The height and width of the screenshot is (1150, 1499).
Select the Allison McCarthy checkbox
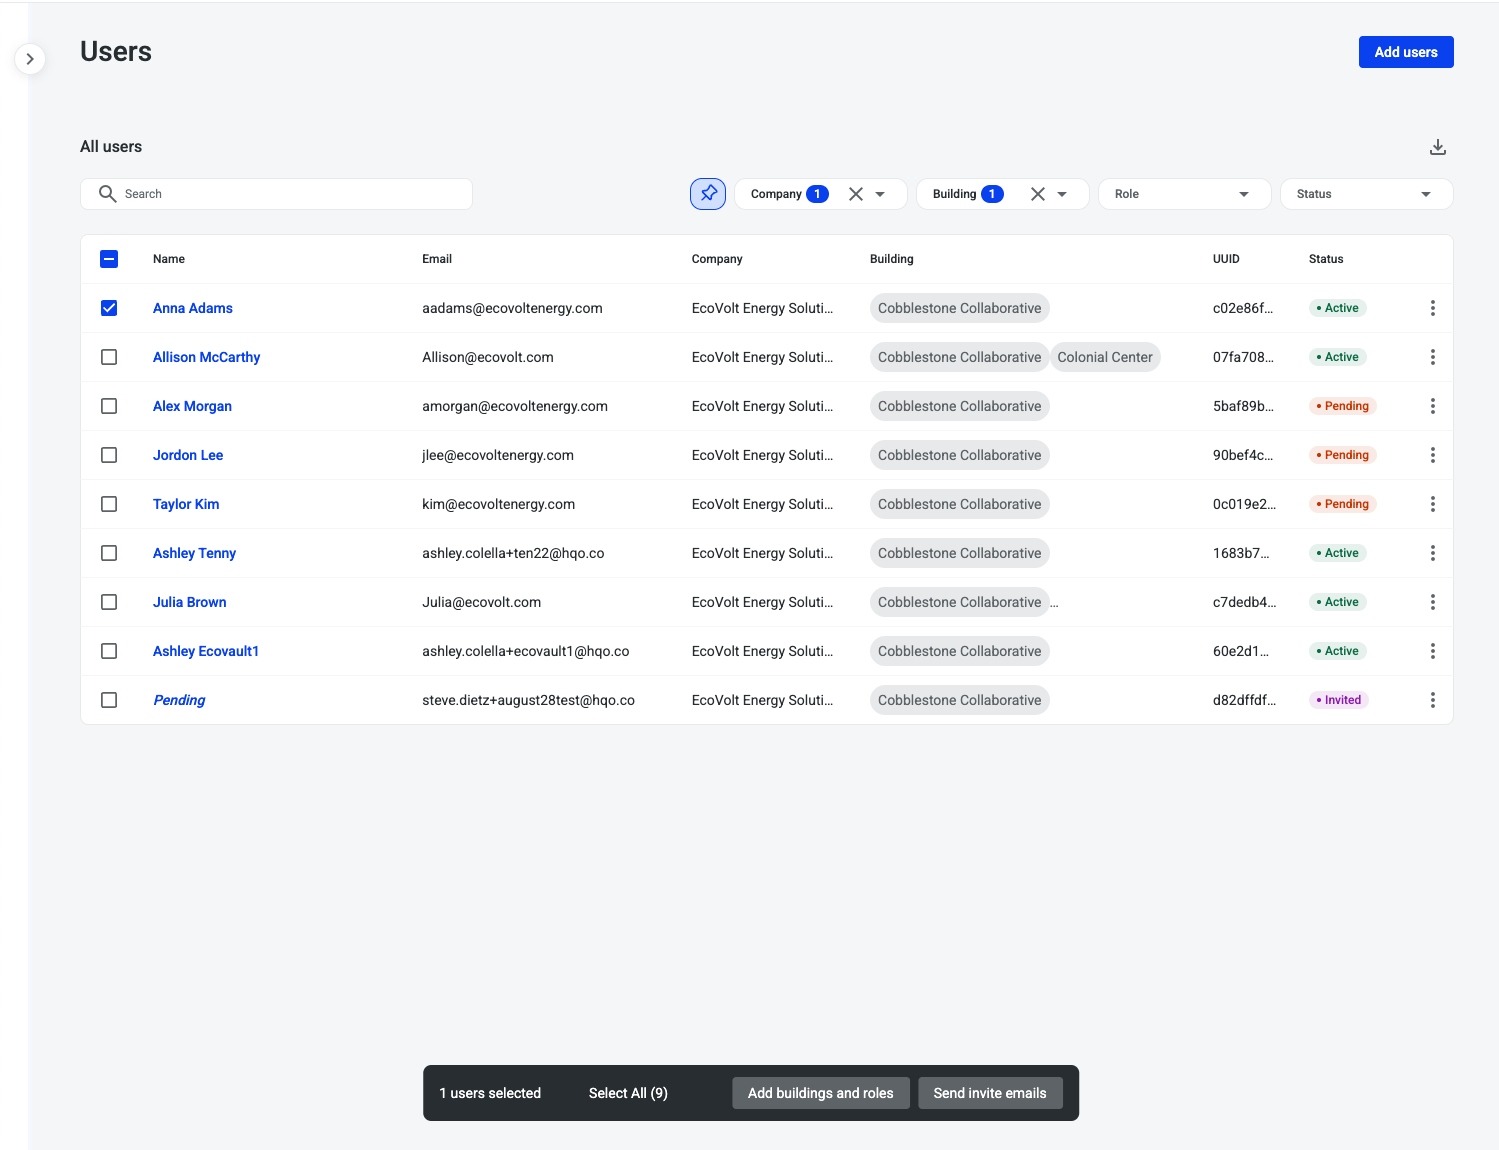point(109,357)
